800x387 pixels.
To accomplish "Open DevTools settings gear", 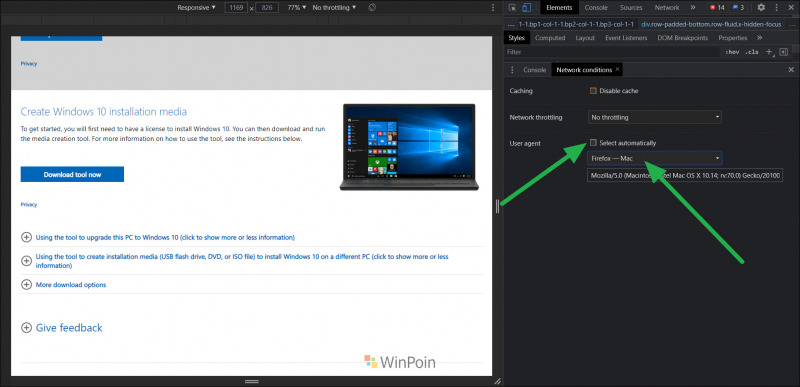I will point(761,8).
